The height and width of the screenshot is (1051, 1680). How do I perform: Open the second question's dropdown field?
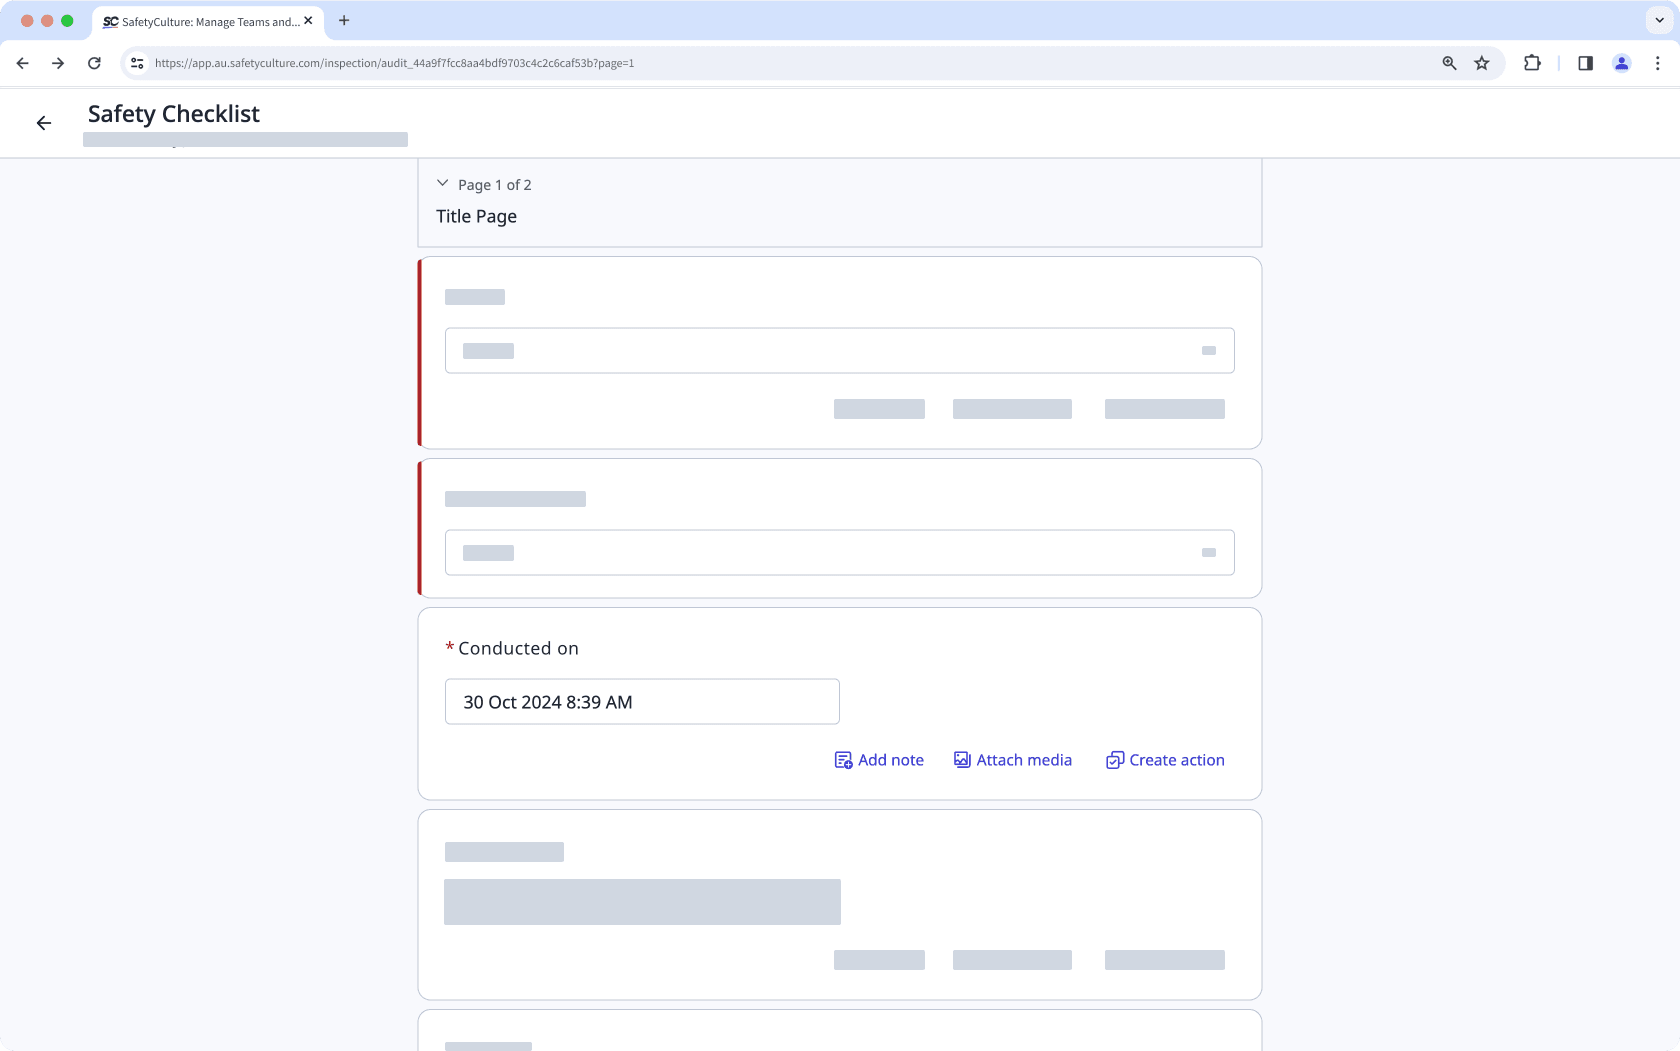coord(839,553)
